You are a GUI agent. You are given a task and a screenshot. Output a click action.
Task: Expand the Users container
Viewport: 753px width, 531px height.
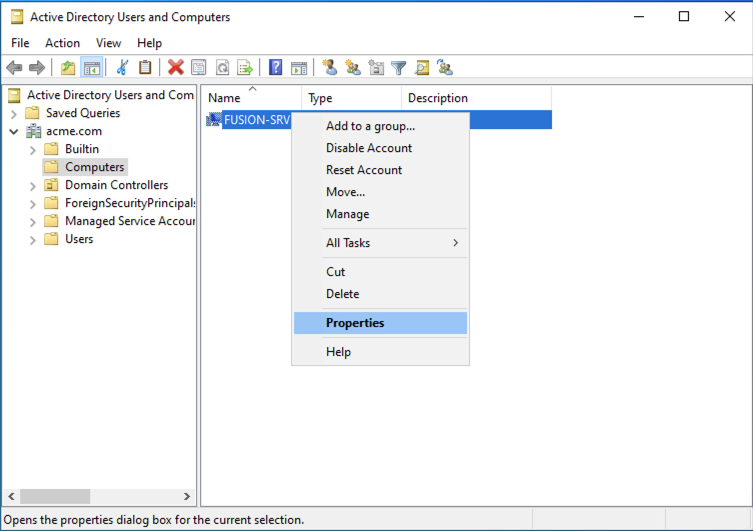point(33,240)
